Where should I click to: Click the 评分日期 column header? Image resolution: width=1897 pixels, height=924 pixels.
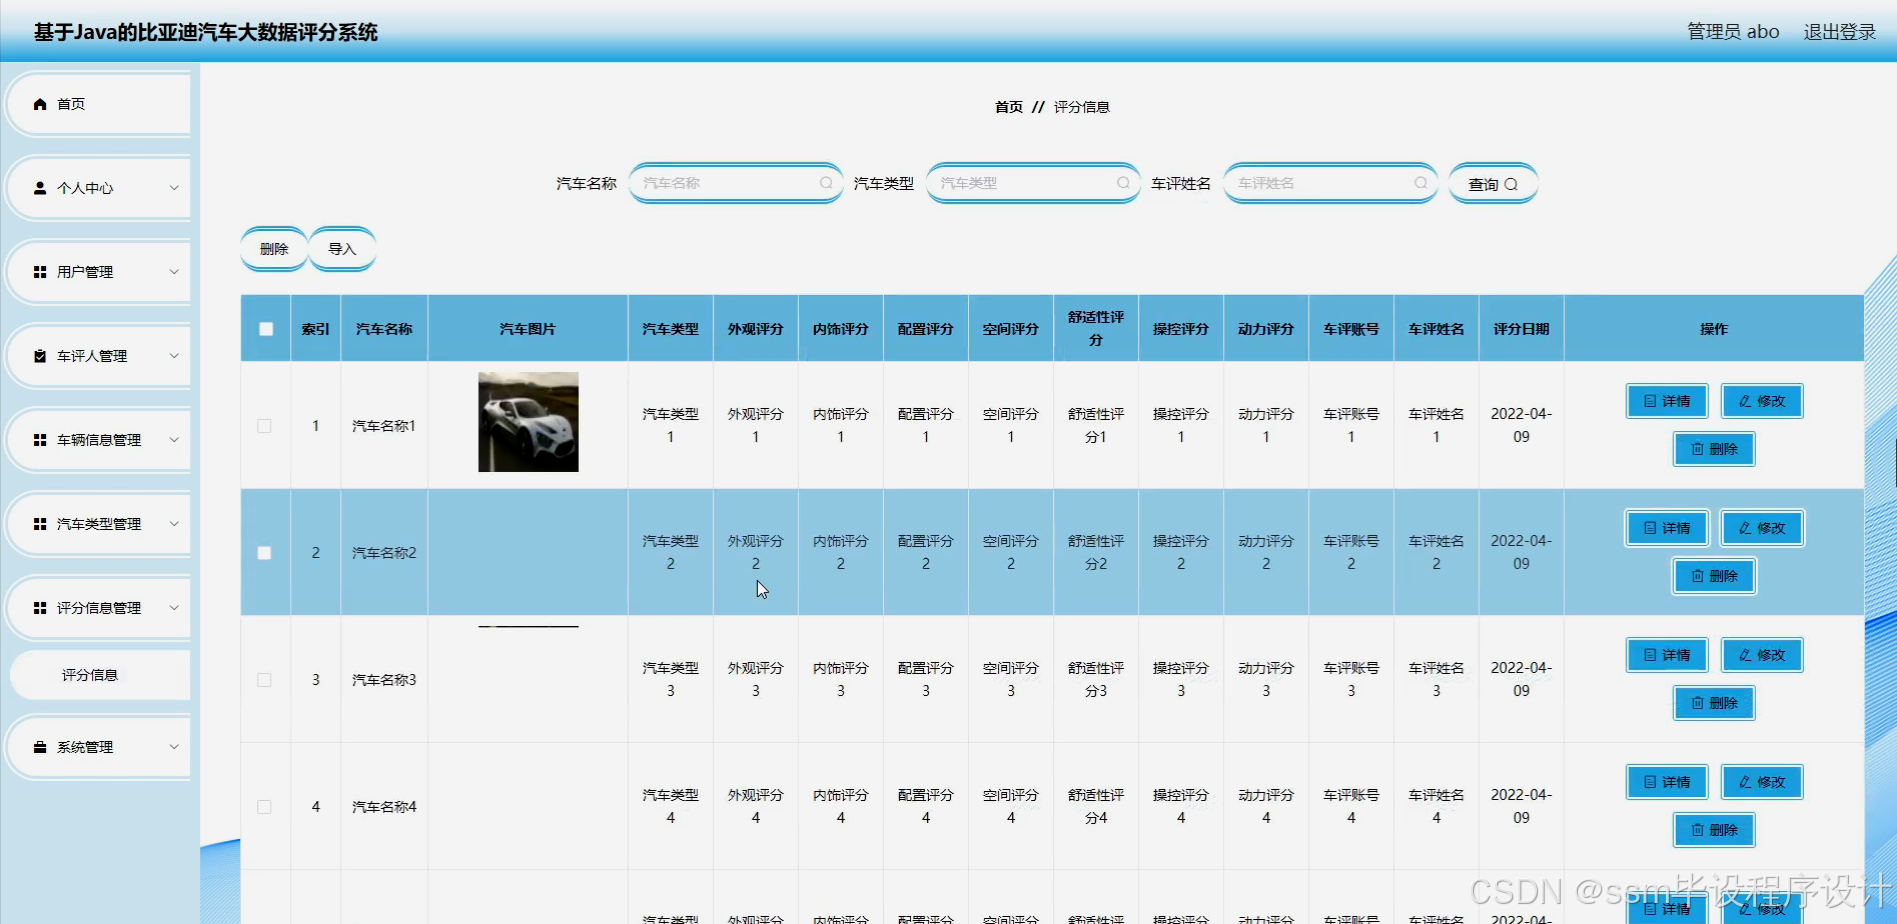click(x=1521, y=329)
